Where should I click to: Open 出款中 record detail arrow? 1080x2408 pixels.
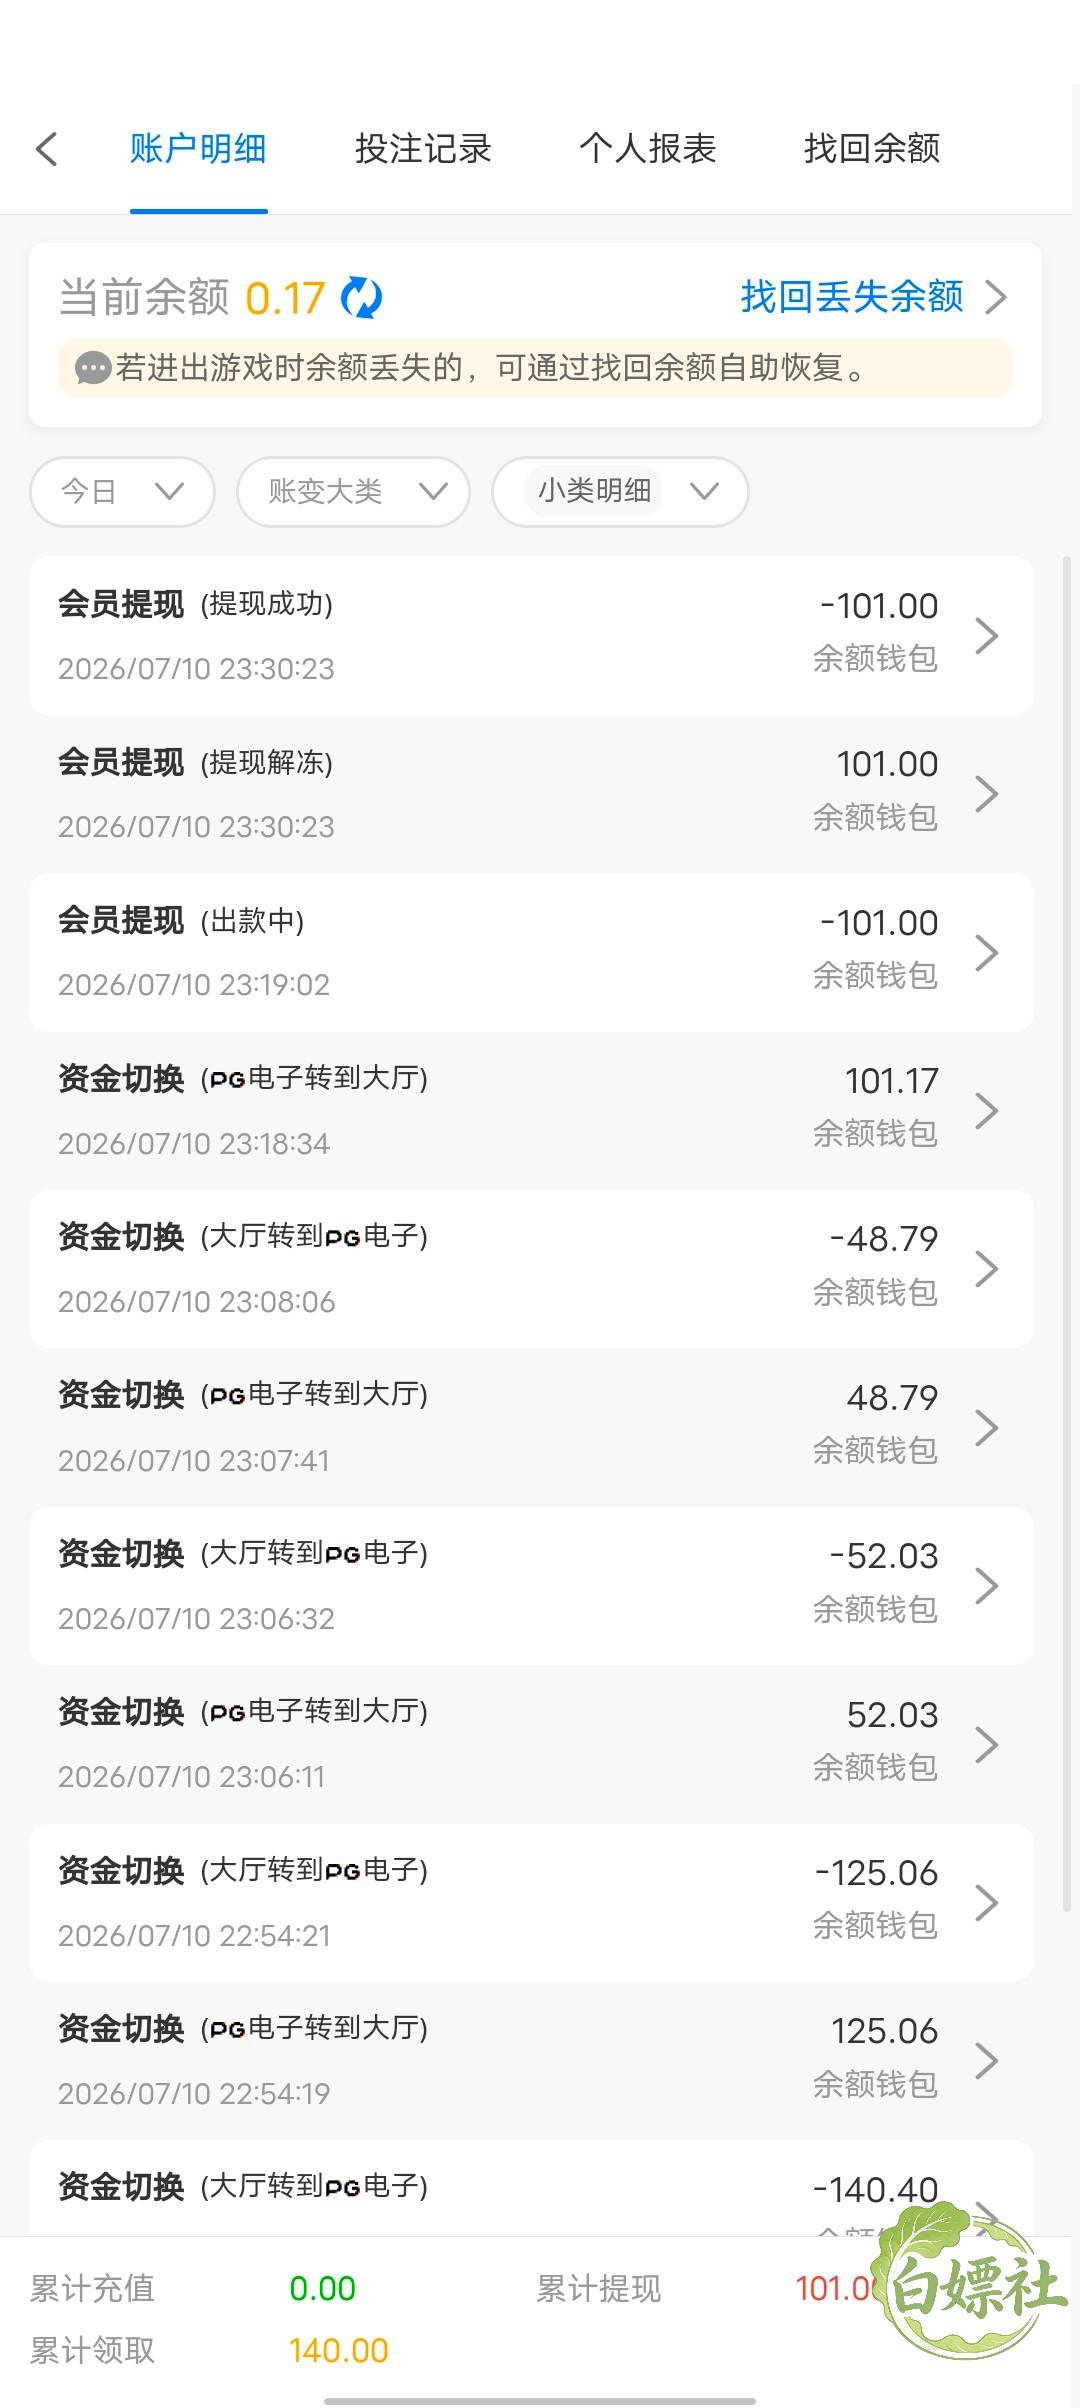987,952
